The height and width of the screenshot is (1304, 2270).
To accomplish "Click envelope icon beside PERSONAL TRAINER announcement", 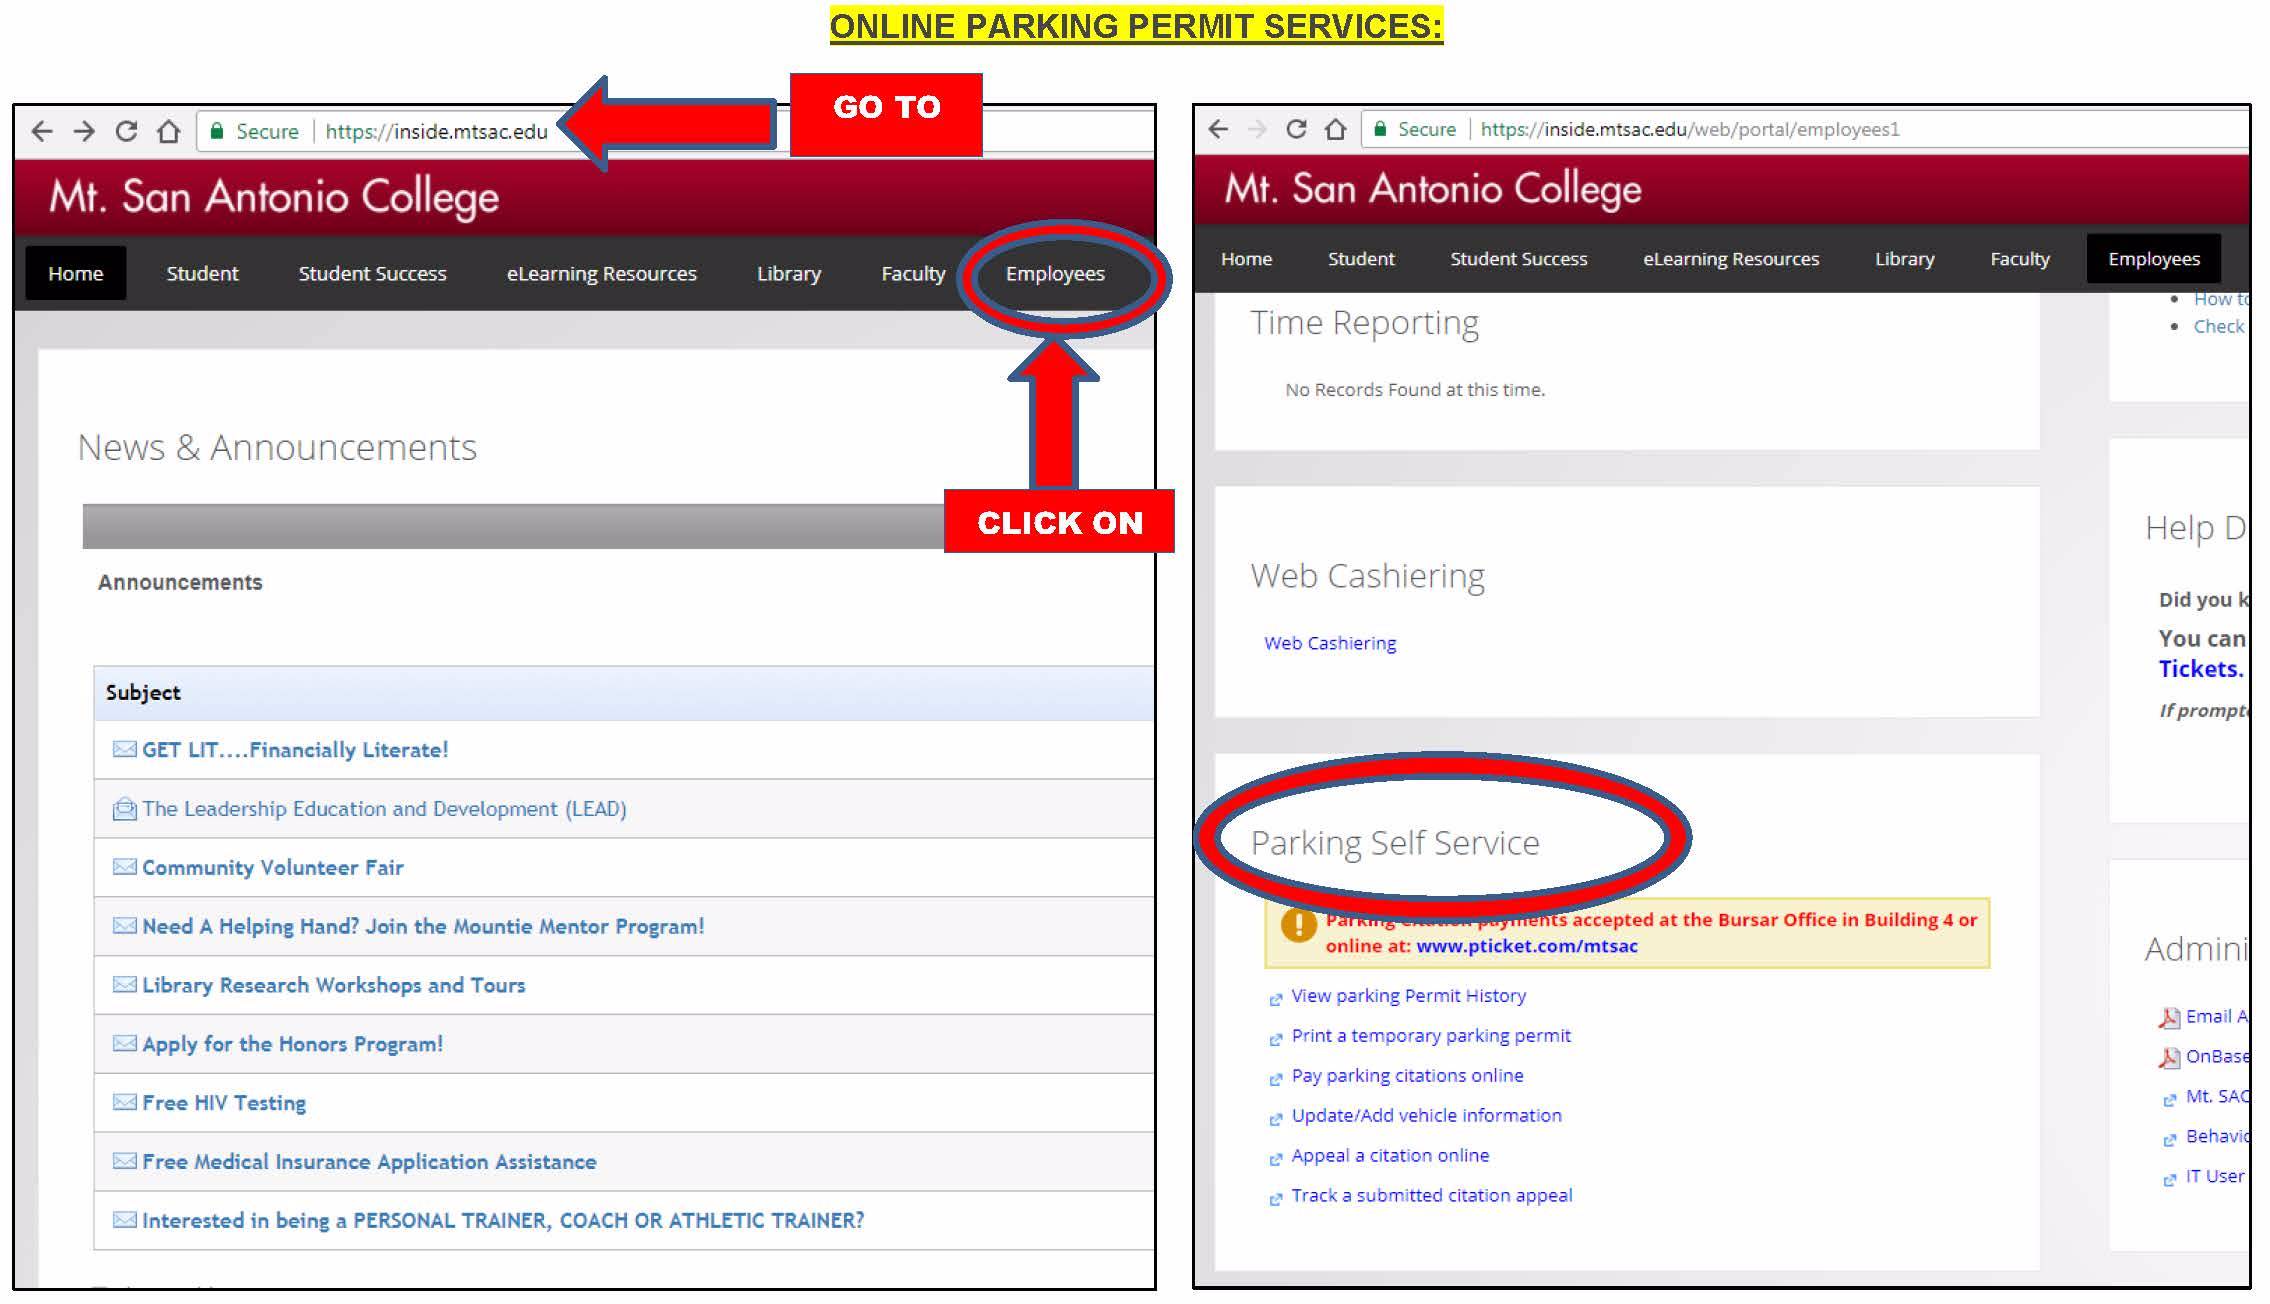I will 124,1219.
